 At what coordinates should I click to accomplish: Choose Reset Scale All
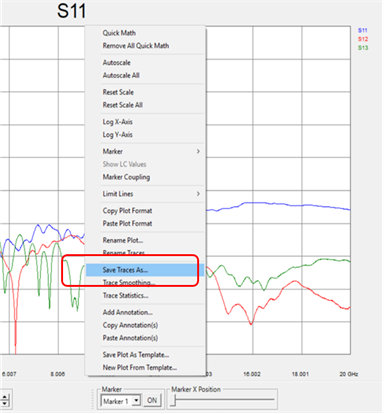[x=145, y=105]
